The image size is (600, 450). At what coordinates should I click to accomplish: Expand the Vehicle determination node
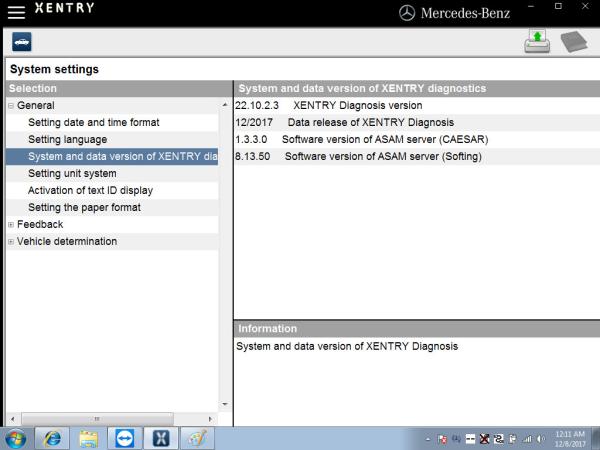[11, 242]
